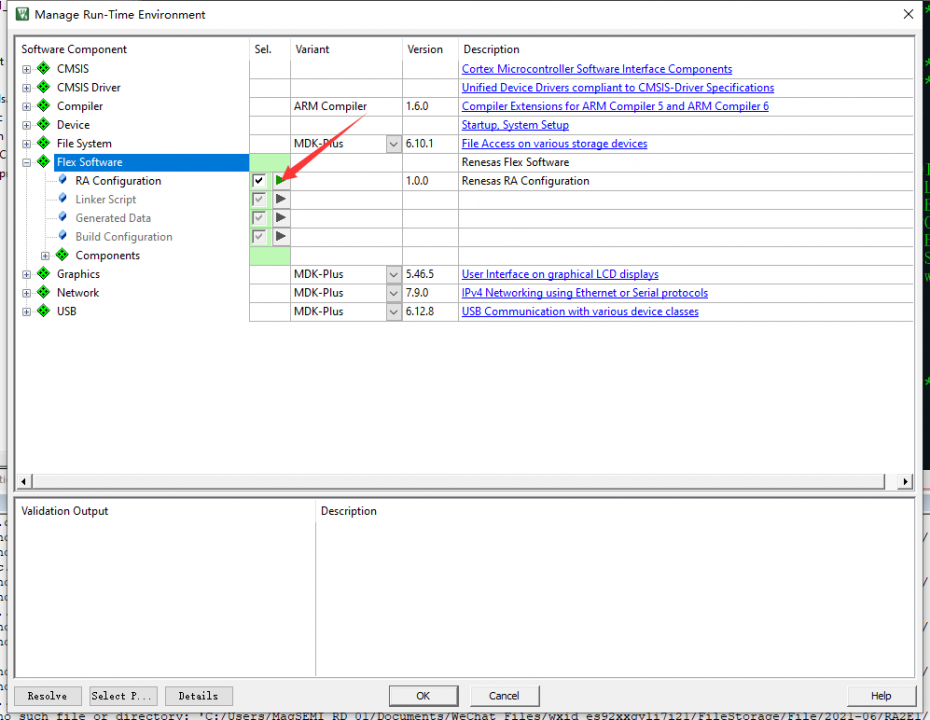Viewport: 930px width, 720px height.
Task: Click the CMSIS Driver green diamond icon
Action: 43,87
